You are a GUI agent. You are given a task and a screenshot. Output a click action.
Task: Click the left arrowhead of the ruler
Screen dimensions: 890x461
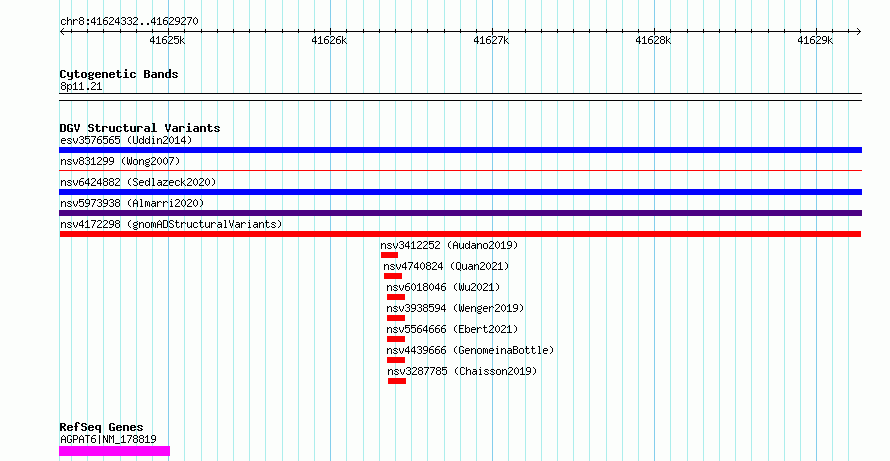(x=62, y=32)
